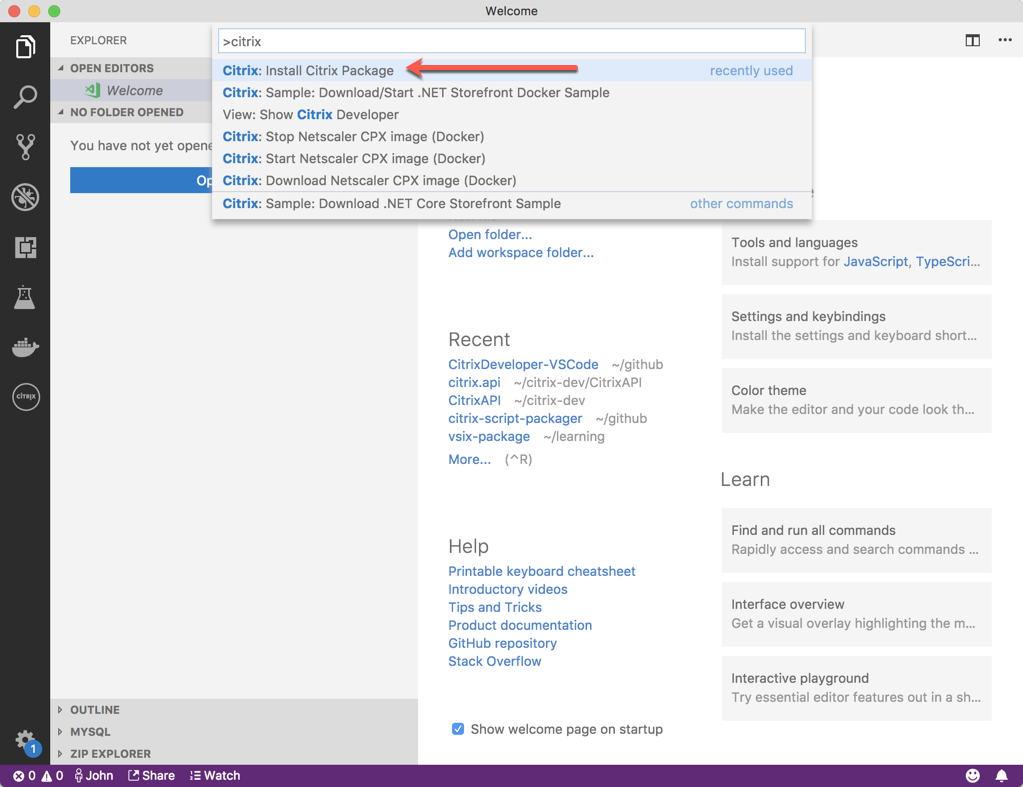Select Citrix: Install Citrix Package command

308,71
